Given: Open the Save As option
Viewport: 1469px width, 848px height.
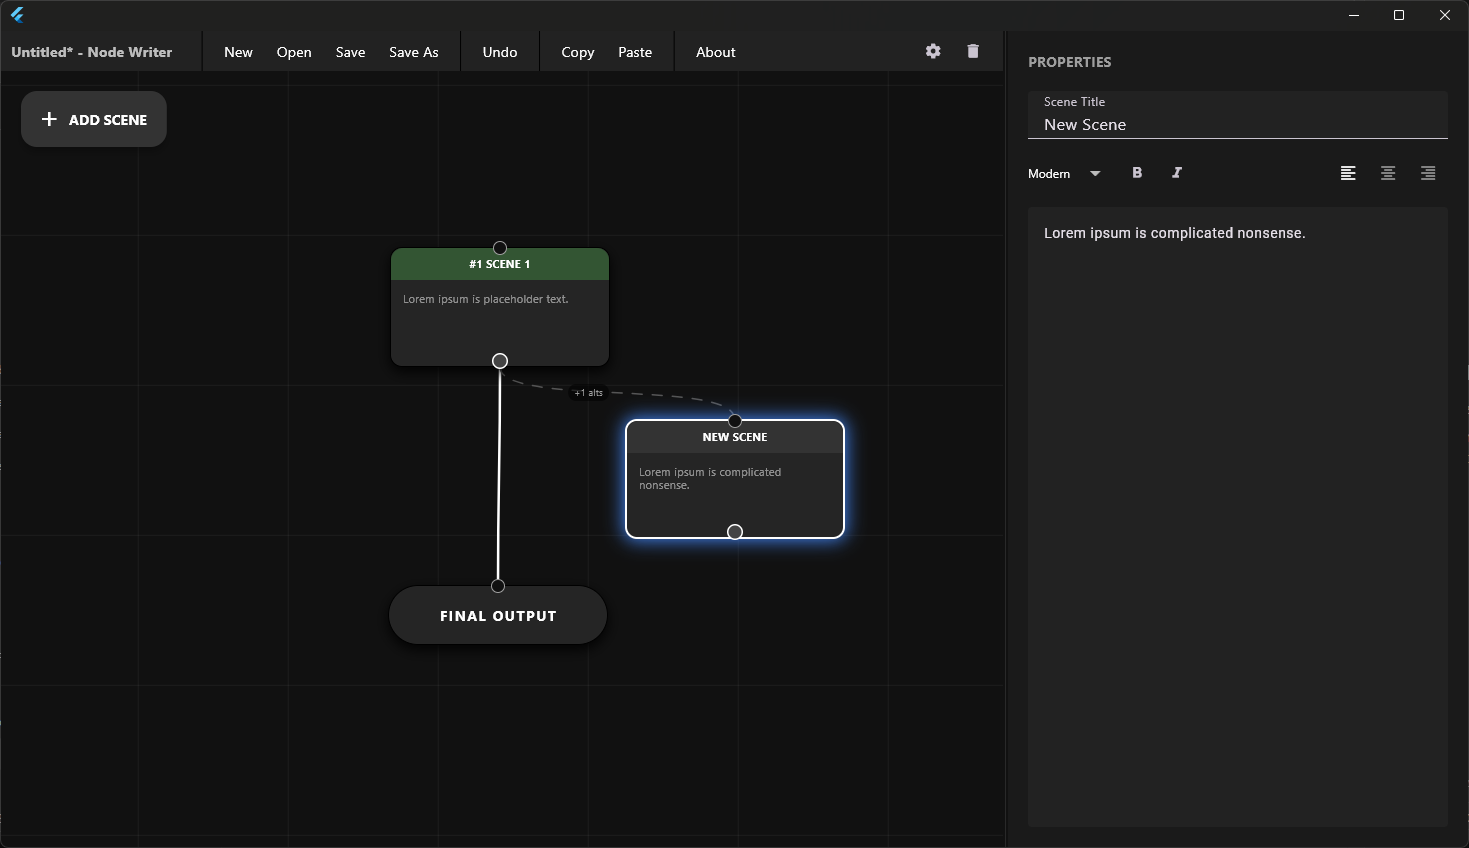Looking at the screenshot, I should click(x=413, y=52).
